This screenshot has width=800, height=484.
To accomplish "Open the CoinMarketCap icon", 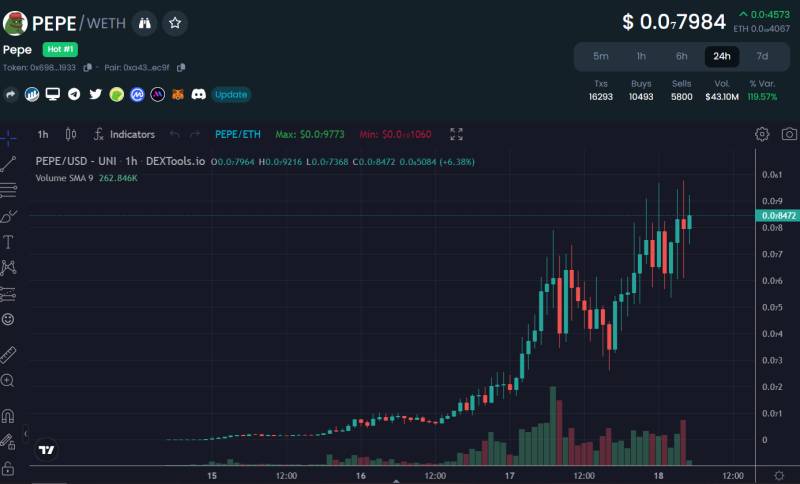I will tap(137, 94).
